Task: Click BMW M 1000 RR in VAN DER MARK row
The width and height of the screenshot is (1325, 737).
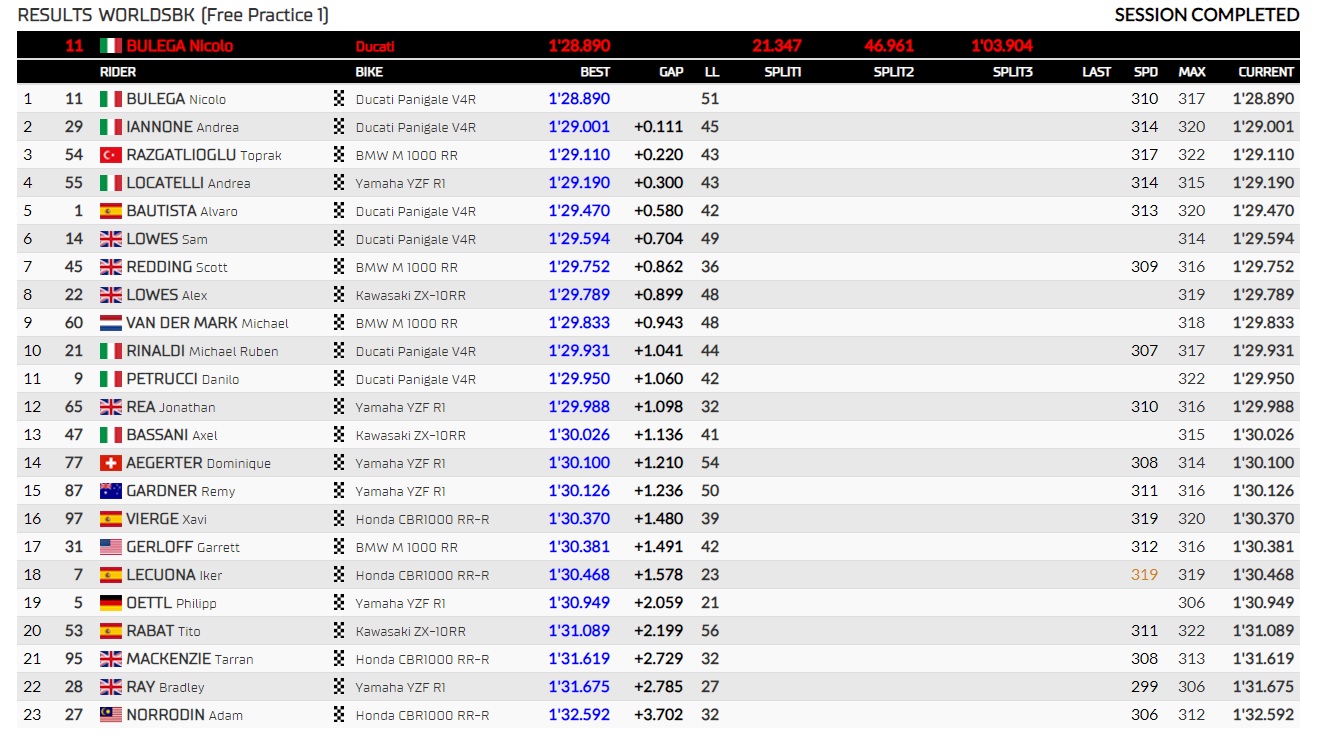Action: point(407,323)
